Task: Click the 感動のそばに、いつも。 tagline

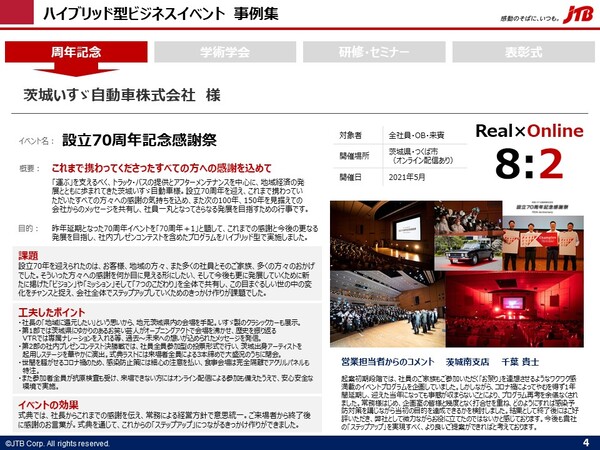Action: click(x=530, y=18)
